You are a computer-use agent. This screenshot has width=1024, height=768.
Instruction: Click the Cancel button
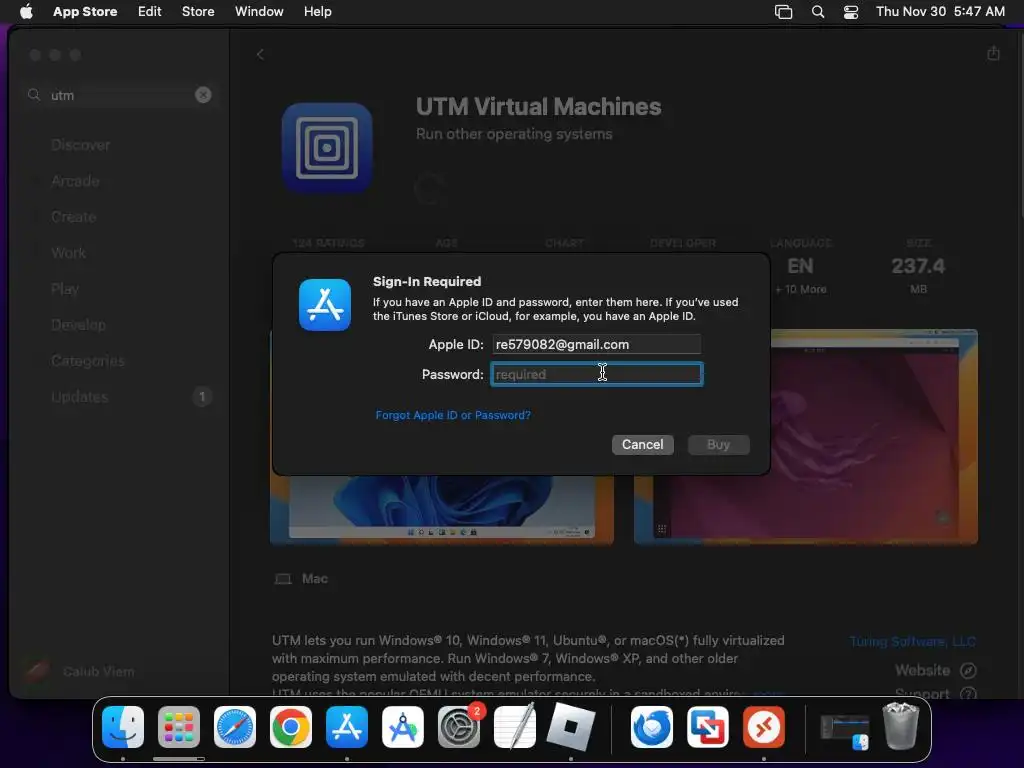643,445
